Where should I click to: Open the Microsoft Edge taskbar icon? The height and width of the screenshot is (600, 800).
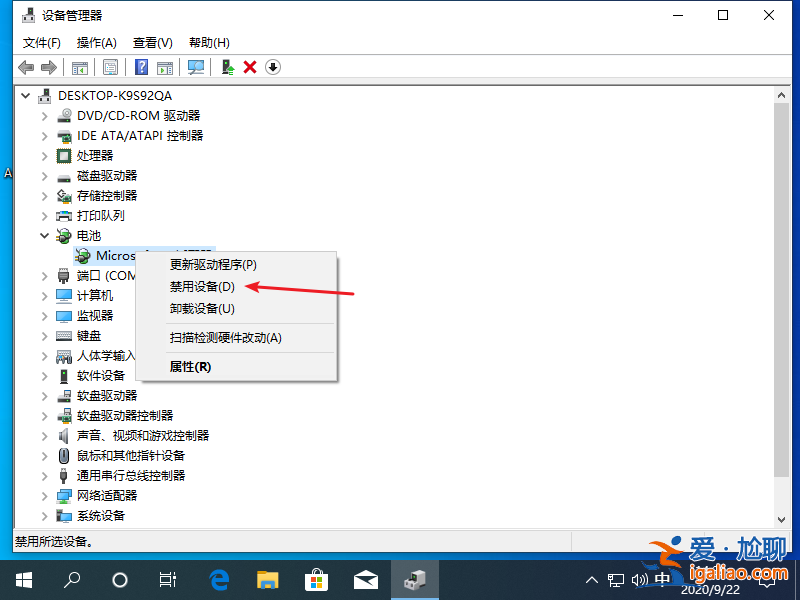click(x=220, y=579)
